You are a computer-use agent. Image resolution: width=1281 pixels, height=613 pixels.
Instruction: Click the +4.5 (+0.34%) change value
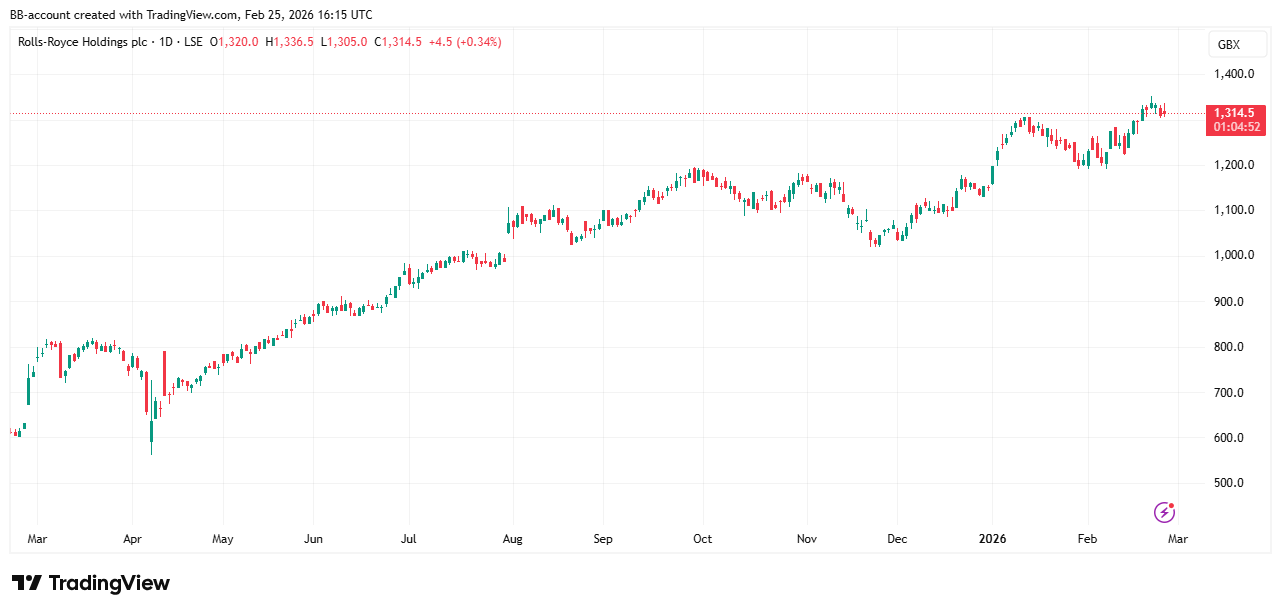click(464, 42)
